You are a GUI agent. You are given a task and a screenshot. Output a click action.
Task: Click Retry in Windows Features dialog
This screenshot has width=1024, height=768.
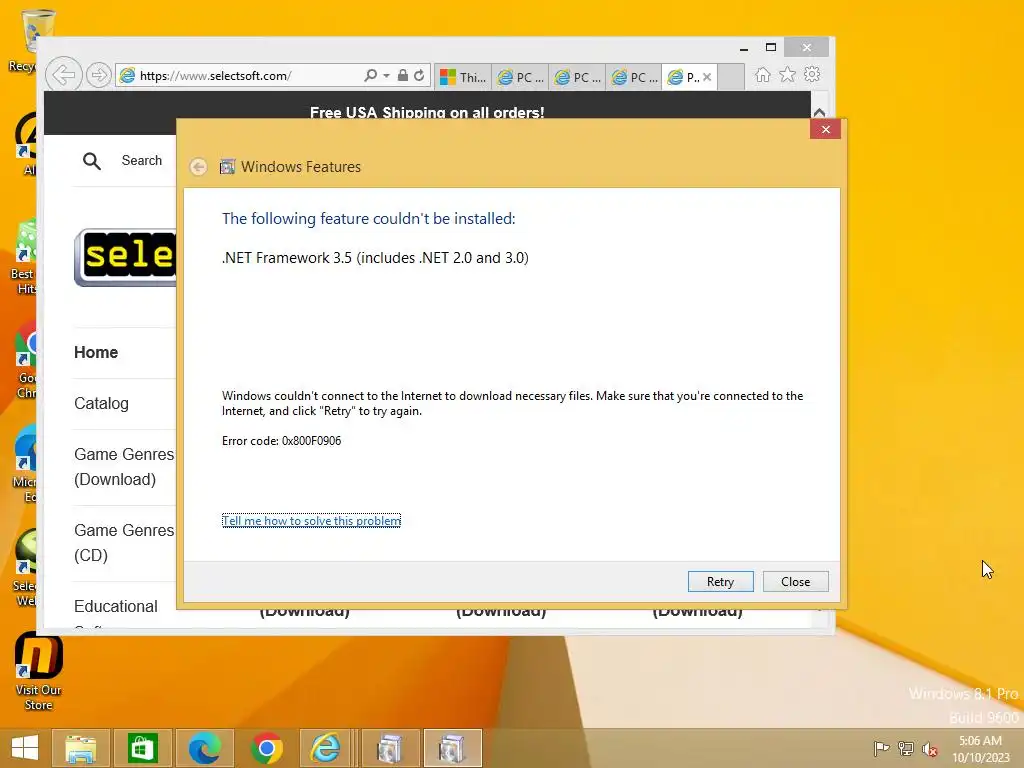coord(720,581)
